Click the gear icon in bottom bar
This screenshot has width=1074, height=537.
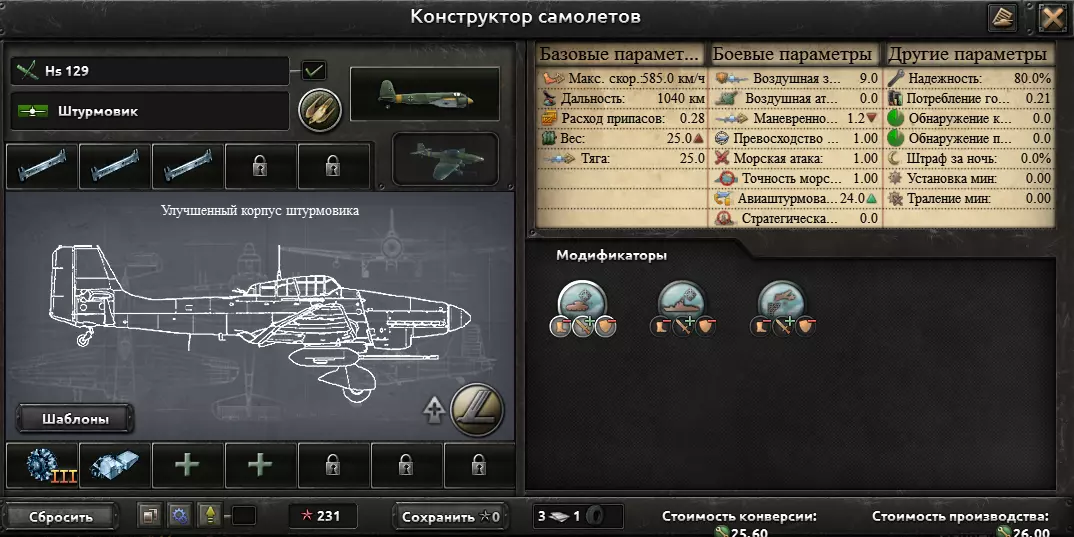pyautogui.click(x=180, y=516)
